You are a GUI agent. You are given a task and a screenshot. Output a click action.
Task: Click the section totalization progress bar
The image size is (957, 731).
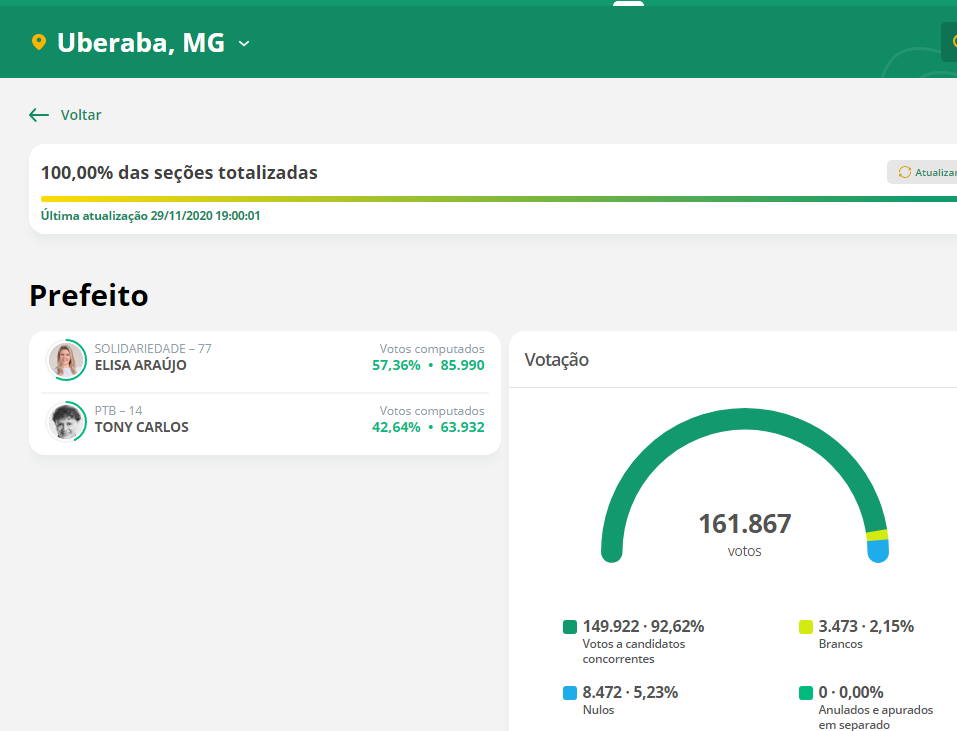[499, 199]
